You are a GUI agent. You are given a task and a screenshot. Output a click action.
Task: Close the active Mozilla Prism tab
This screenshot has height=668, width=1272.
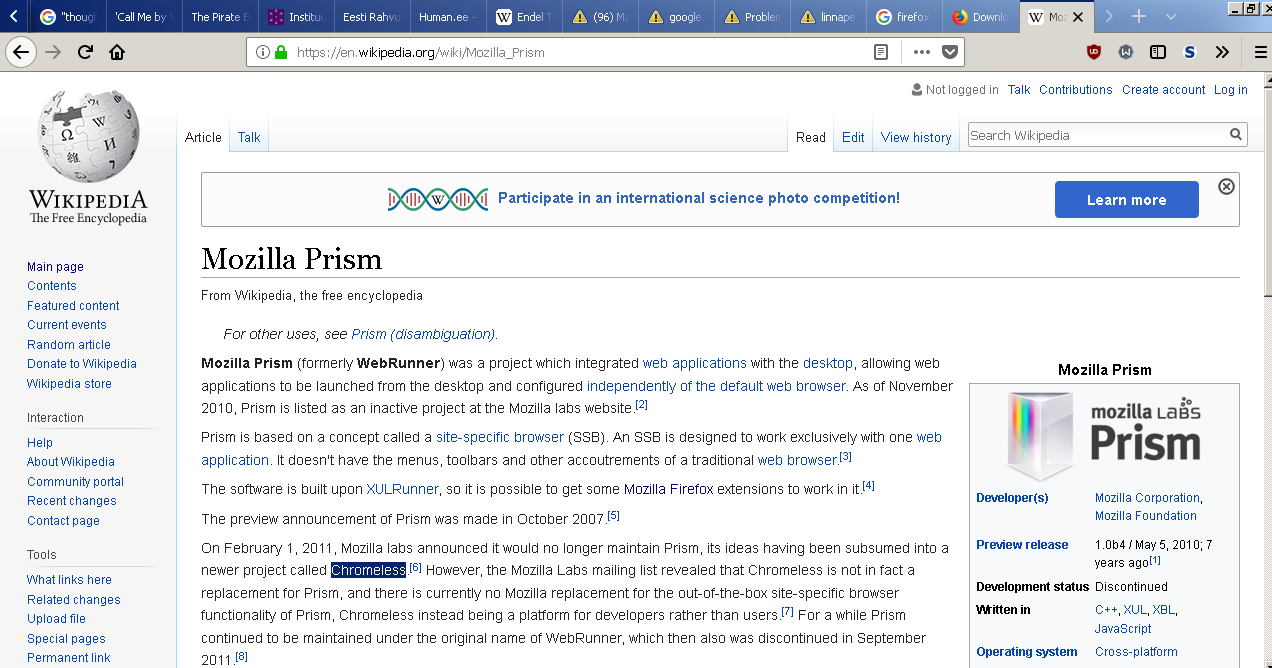1080,17
